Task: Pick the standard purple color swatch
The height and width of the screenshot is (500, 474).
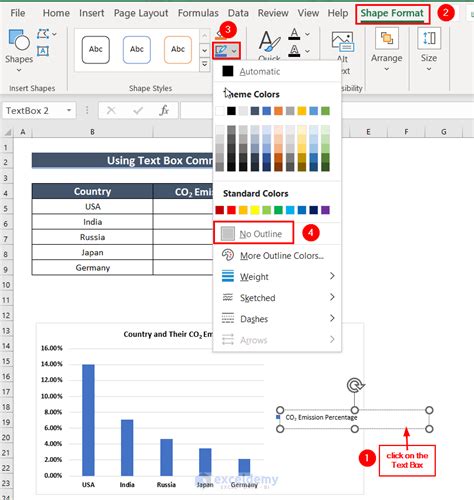Action: pyautogui.click(x=325, y=210)
